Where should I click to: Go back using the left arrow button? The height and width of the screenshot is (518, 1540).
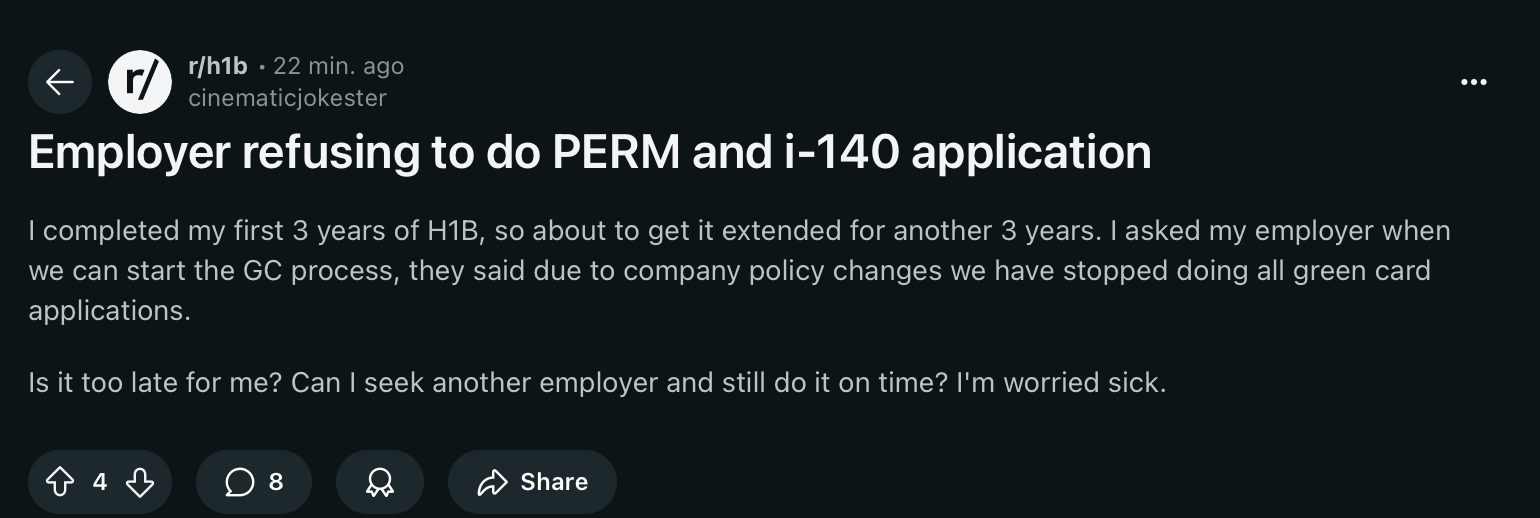click(60, 81)
